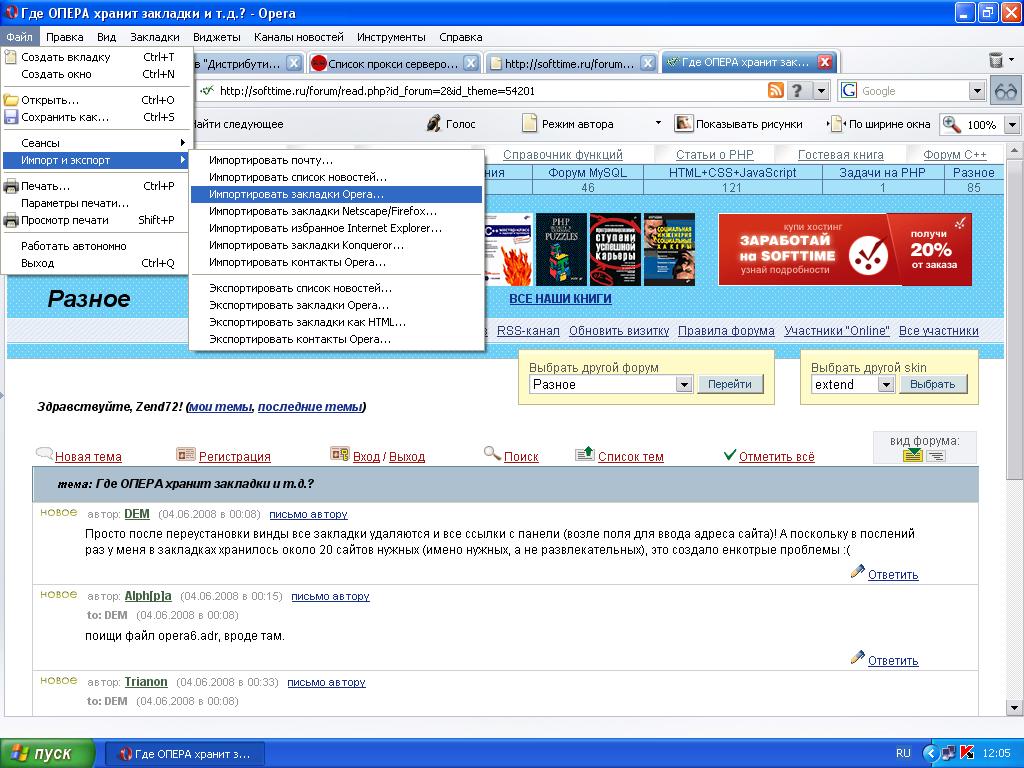Click the glasses icon beside Google search
Image resolution: width=1024 pixels, height=768 pixels.
[x=1006, y=90]
